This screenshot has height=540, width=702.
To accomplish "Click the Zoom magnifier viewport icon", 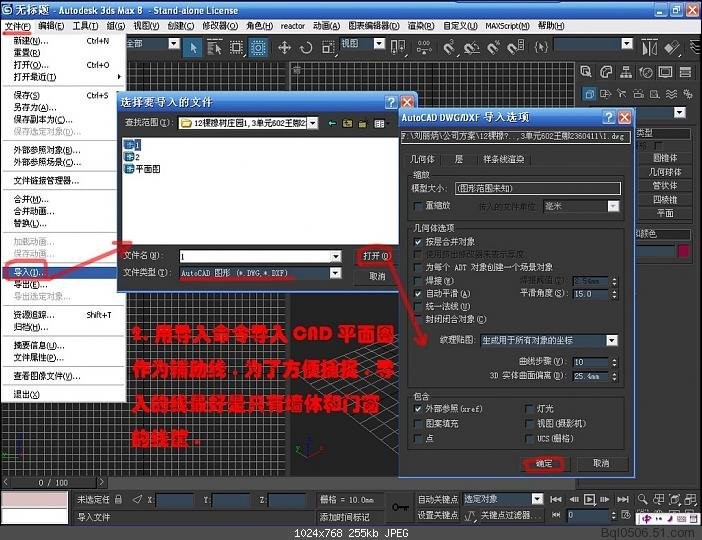I will click(x=642, y=499).
